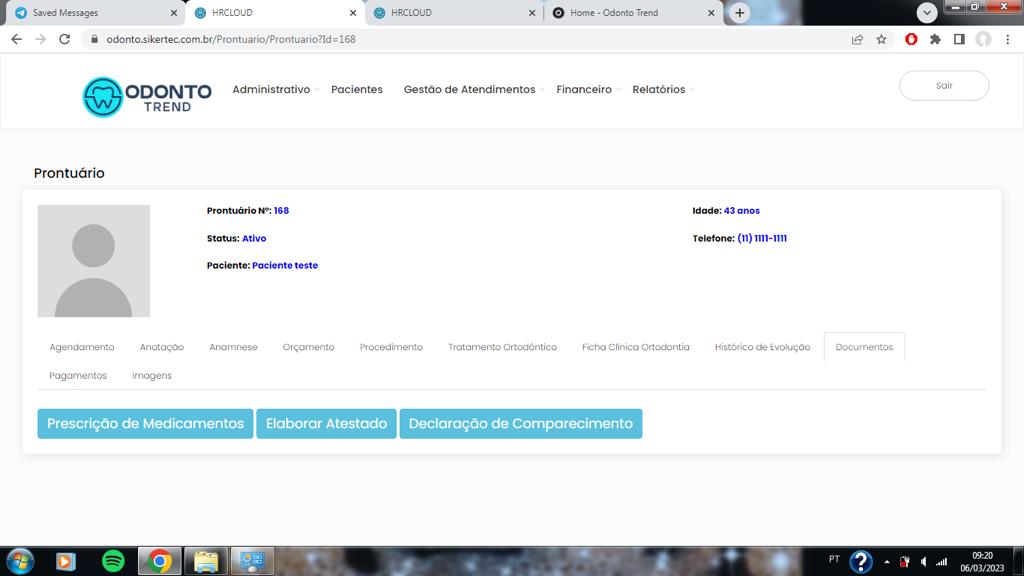Image resolution: width=1024 pixels, height=576 pixels.
Task: Open the tab search chevron in Chrome
Action: click(x=927, y=12)
